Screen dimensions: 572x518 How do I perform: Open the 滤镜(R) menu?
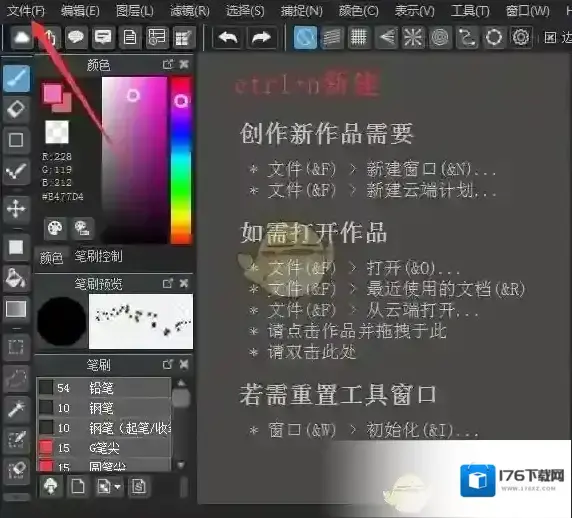point(190,11)
